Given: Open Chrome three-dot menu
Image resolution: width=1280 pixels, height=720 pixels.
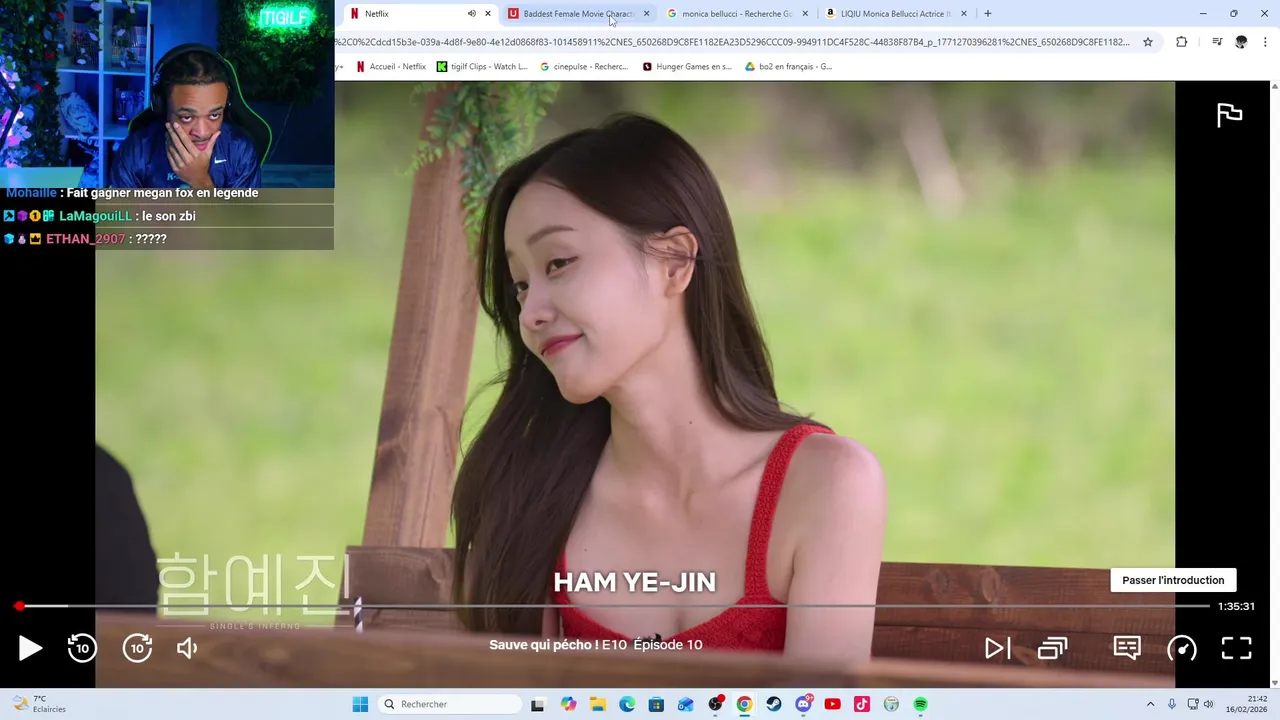Looking at the screenshot, I should (x=1266, y=42).
